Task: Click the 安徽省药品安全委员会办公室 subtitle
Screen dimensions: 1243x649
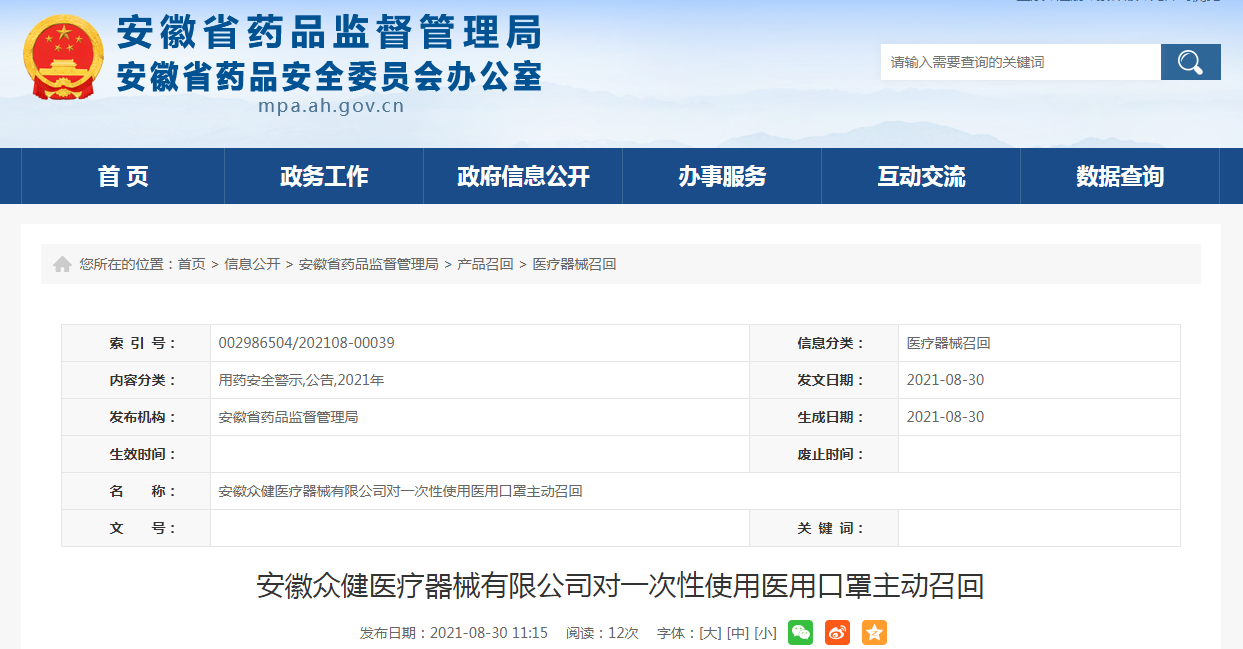Action: [x=329, y=76]
